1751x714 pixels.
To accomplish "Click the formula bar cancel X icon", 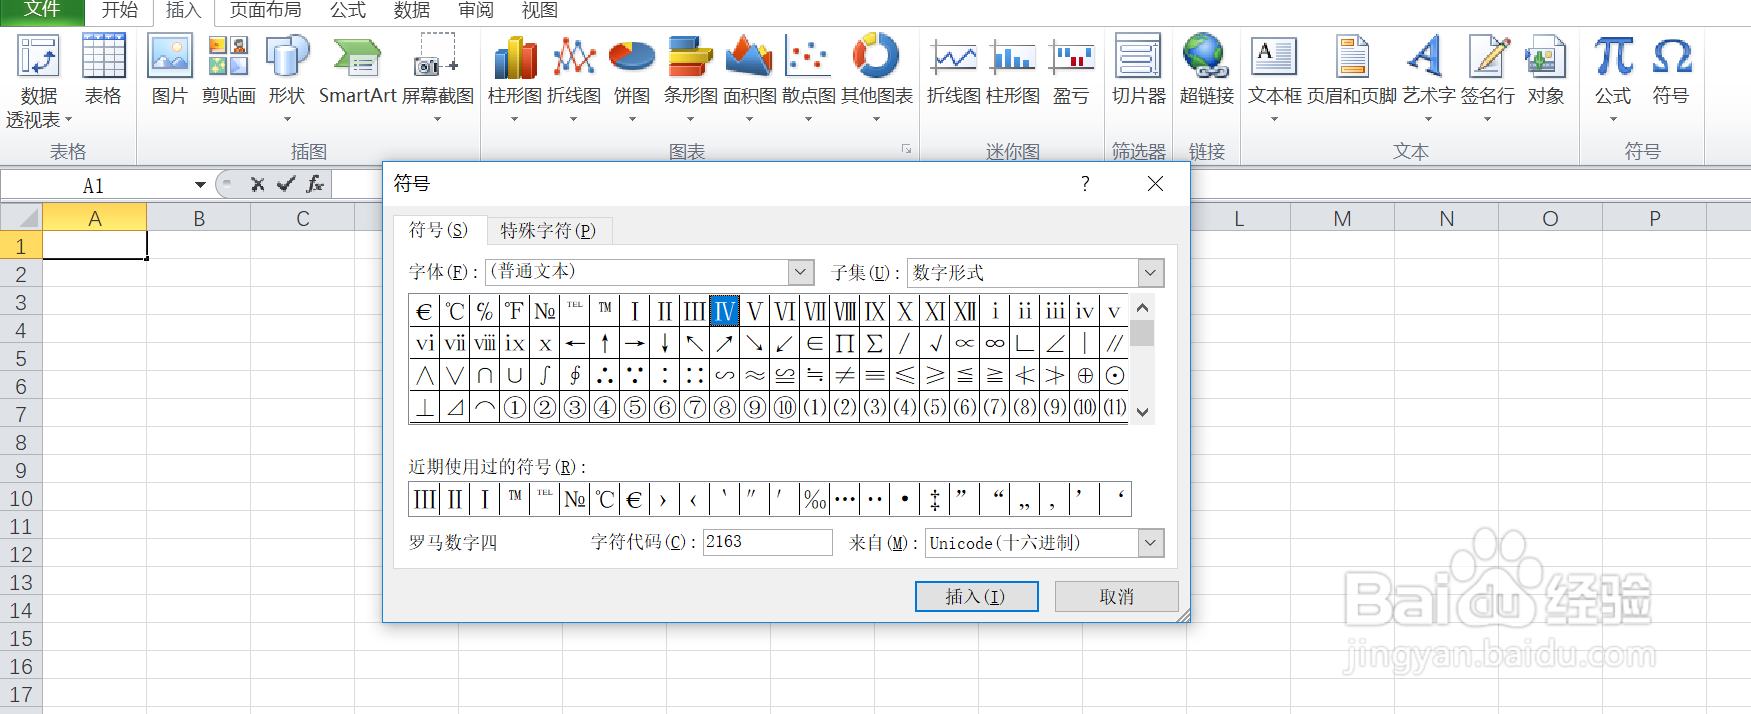I will point(257,184).
